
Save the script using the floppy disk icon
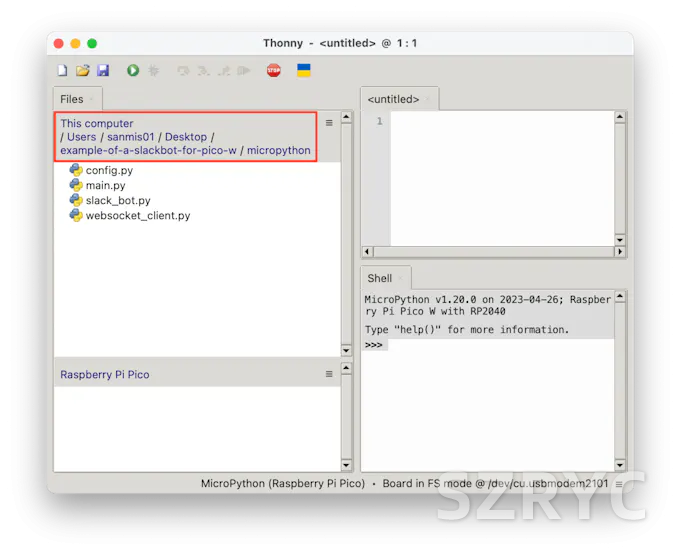(103, 71)
